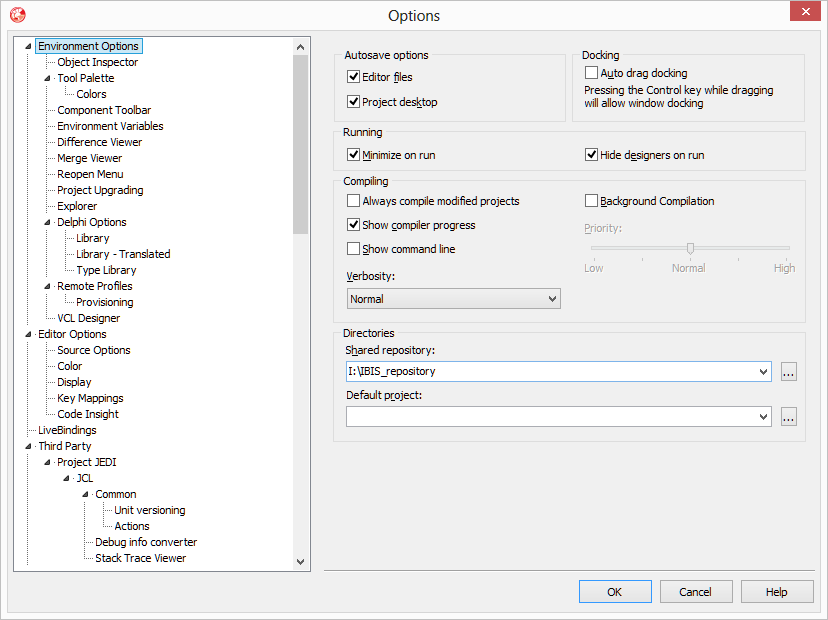Collapse the Editor Options tree node
Viewport: 828px width, 620px height.
point(28,334)
